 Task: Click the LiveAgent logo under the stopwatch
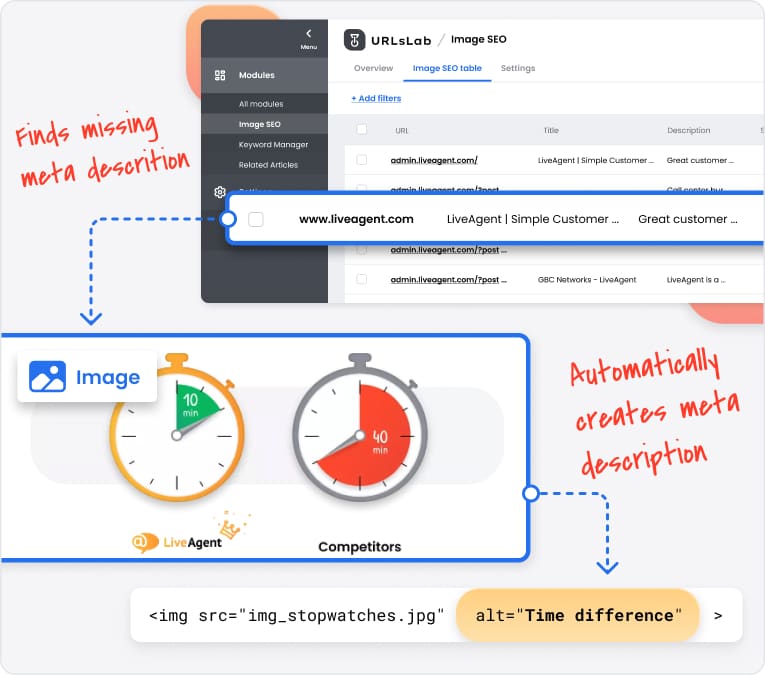tap(177, 542)
